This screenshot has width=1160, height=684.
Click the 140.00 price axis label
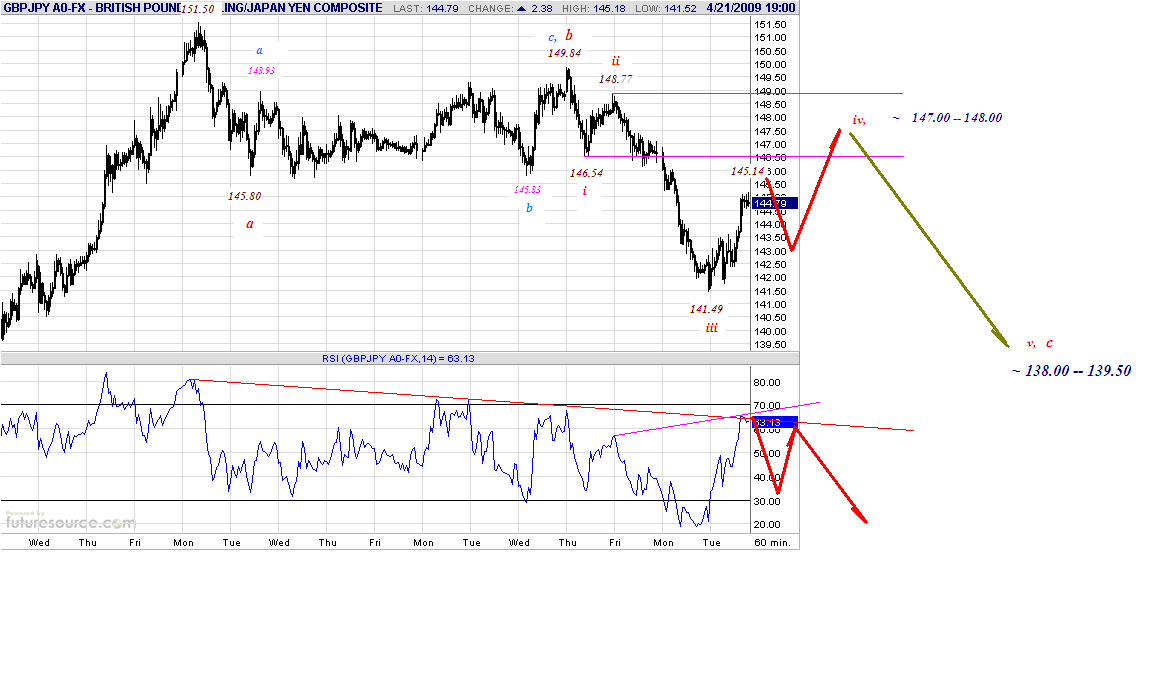[x=770, y=332]
